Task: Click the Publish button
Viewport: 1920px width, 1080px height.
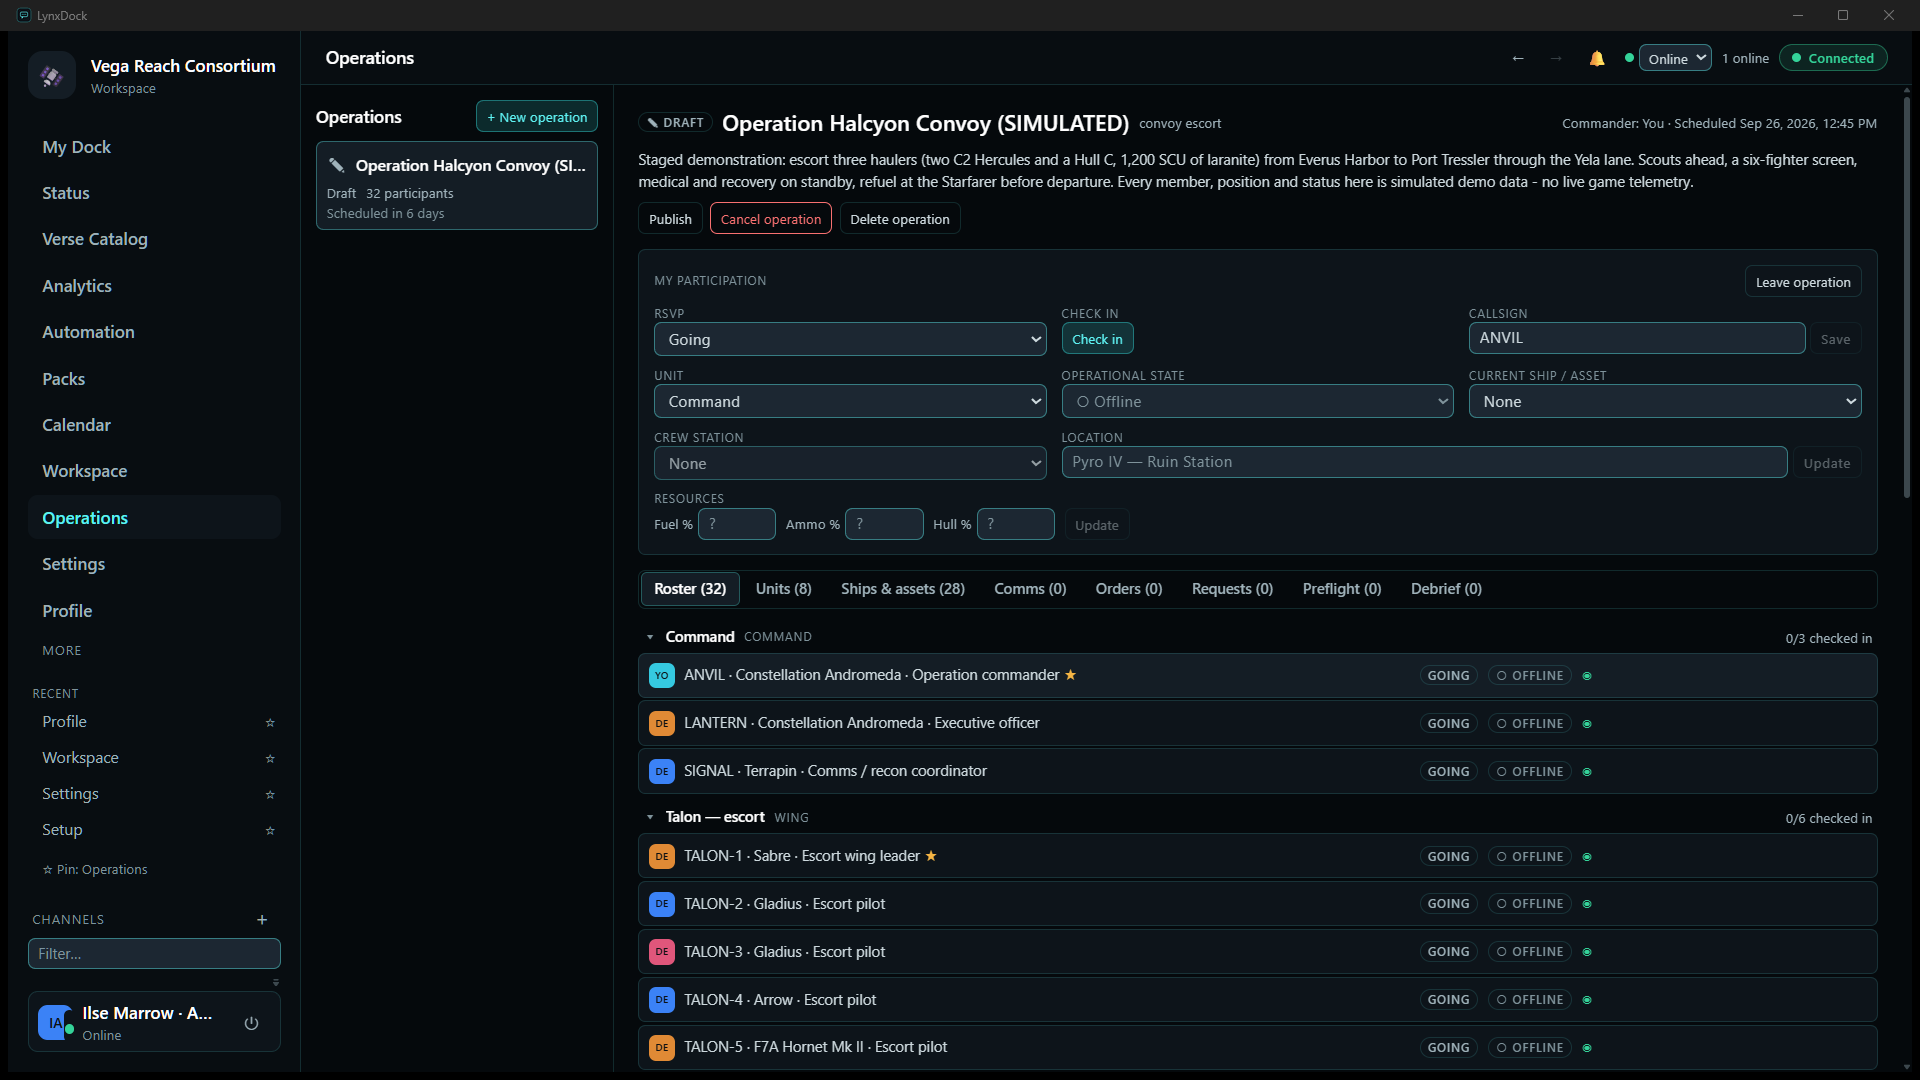Action: point(670,219)
